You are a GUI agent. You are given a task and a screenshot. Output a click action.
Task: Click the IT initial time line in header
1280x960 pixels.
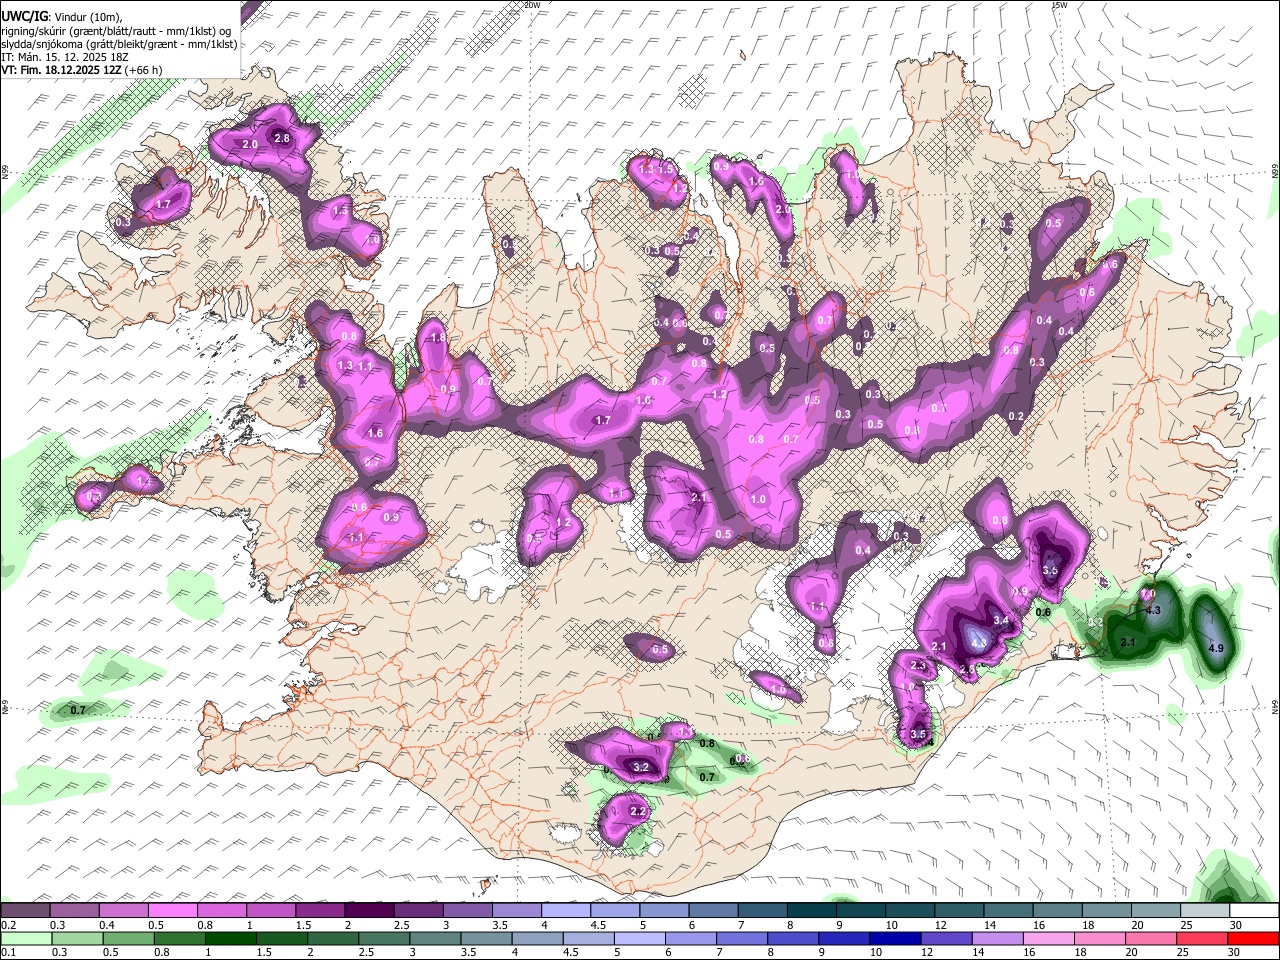tap(64, 57)
